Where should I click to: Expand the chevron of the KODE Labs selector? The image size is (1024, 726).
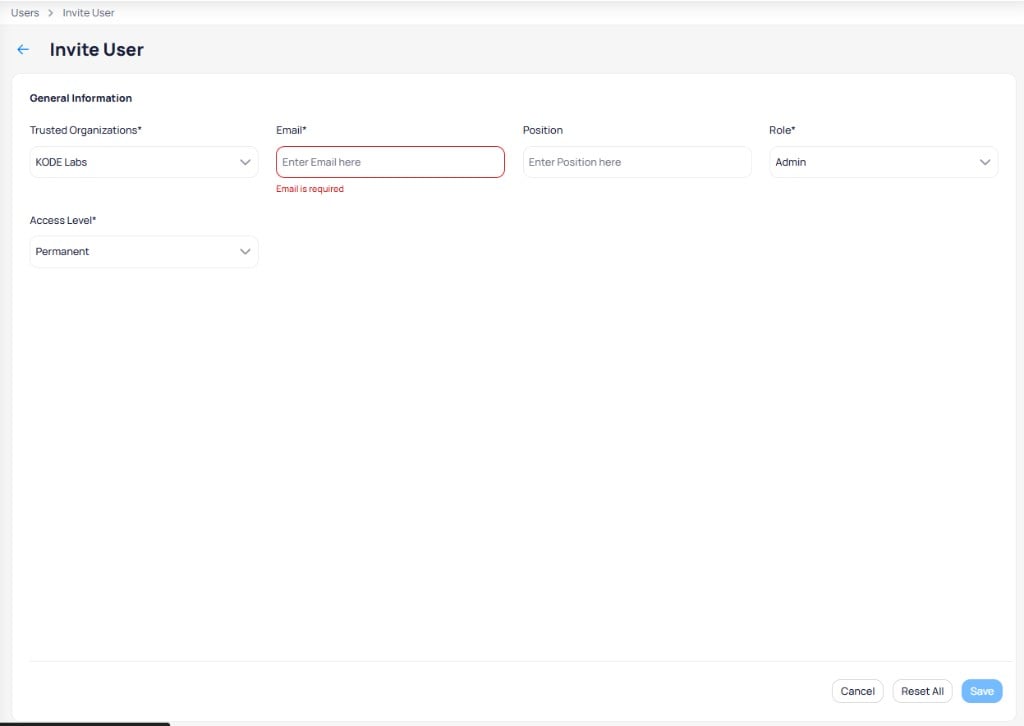[245, 162]
